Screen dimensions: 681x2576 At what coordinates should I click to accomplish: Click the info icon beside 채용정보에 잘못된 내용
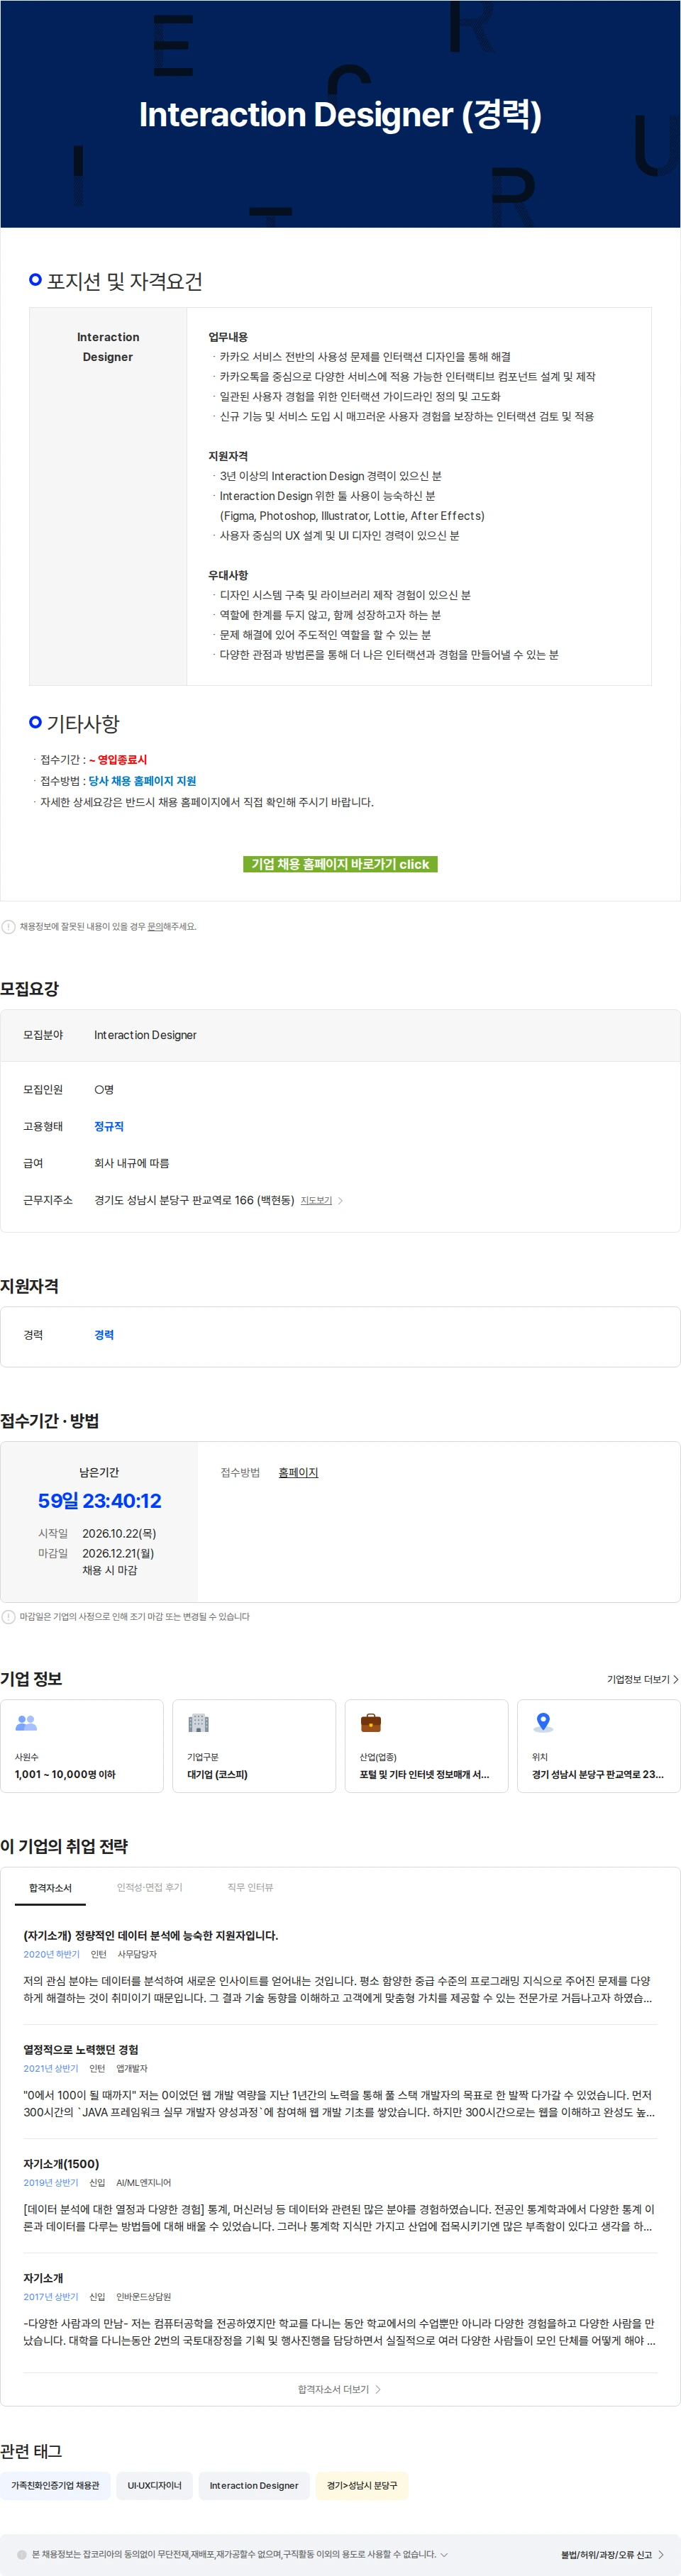click(9, 927)
